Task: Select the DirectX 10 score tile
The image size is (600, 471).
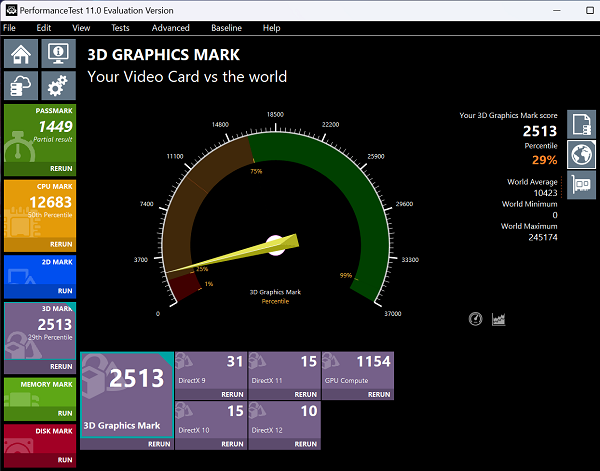Action: (211, 420)
